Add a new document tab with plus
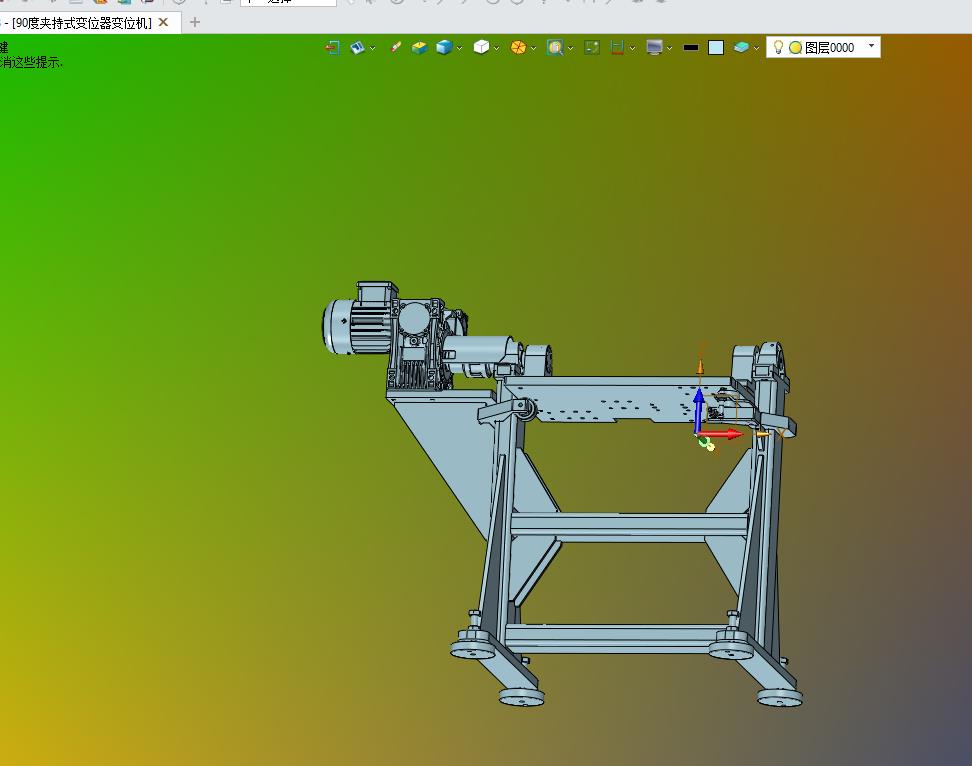Image resolution: width=972 pixels, height=766 pixels. pyautogui.click(x=195, y=22)
